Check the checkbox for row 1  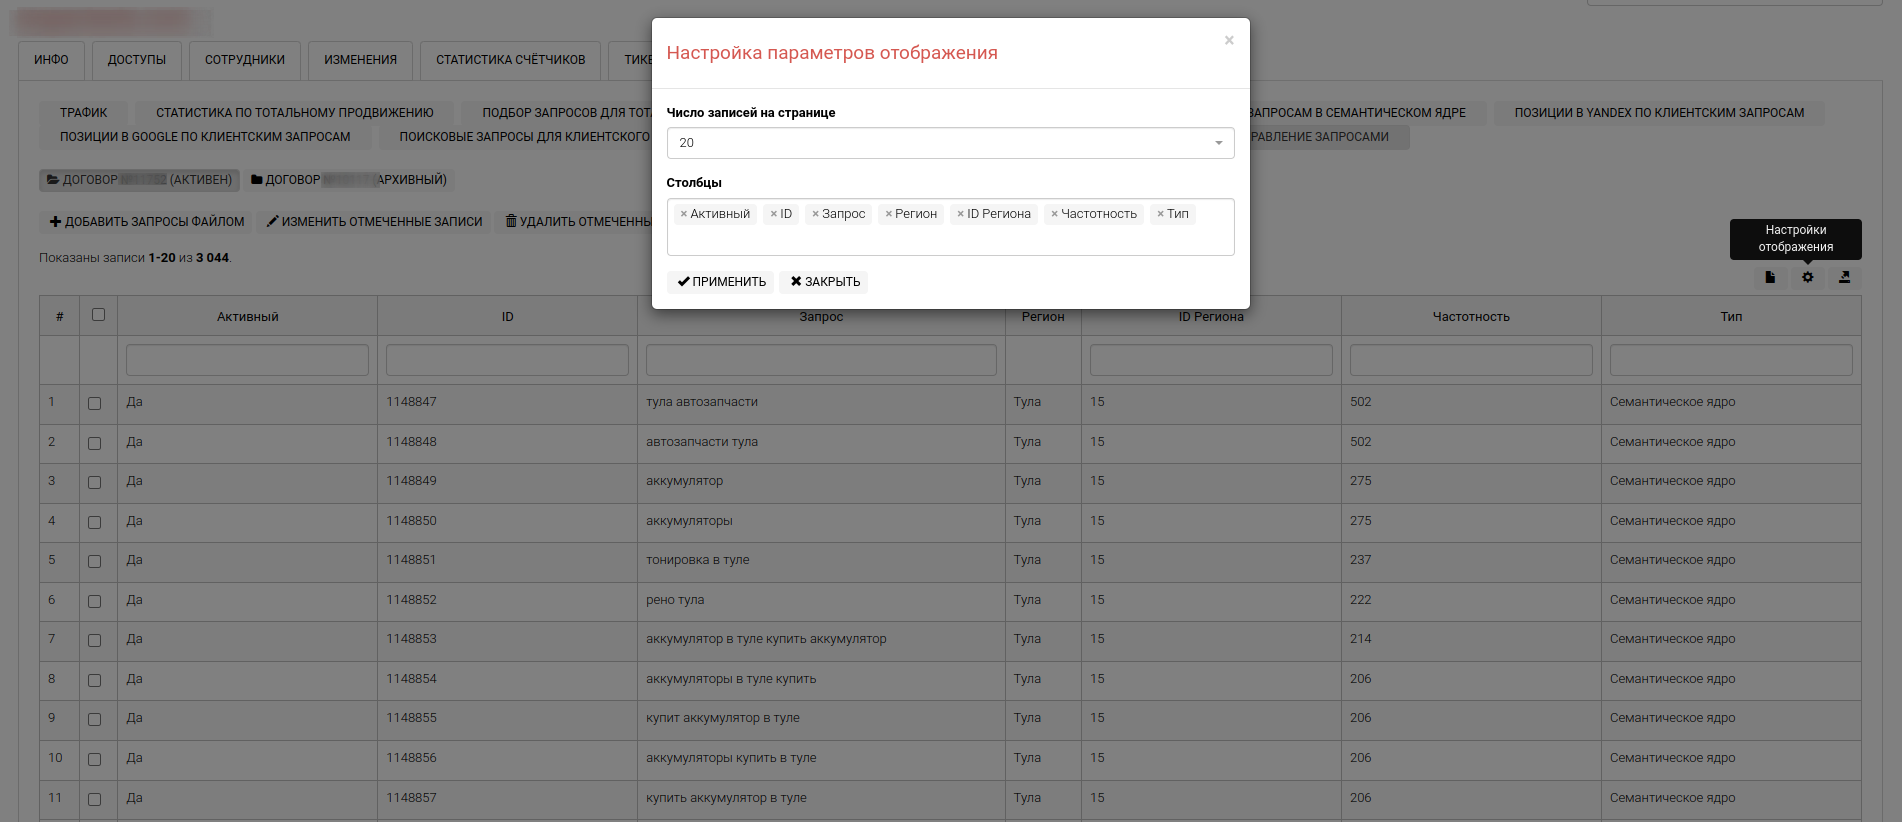pos(94,403)
